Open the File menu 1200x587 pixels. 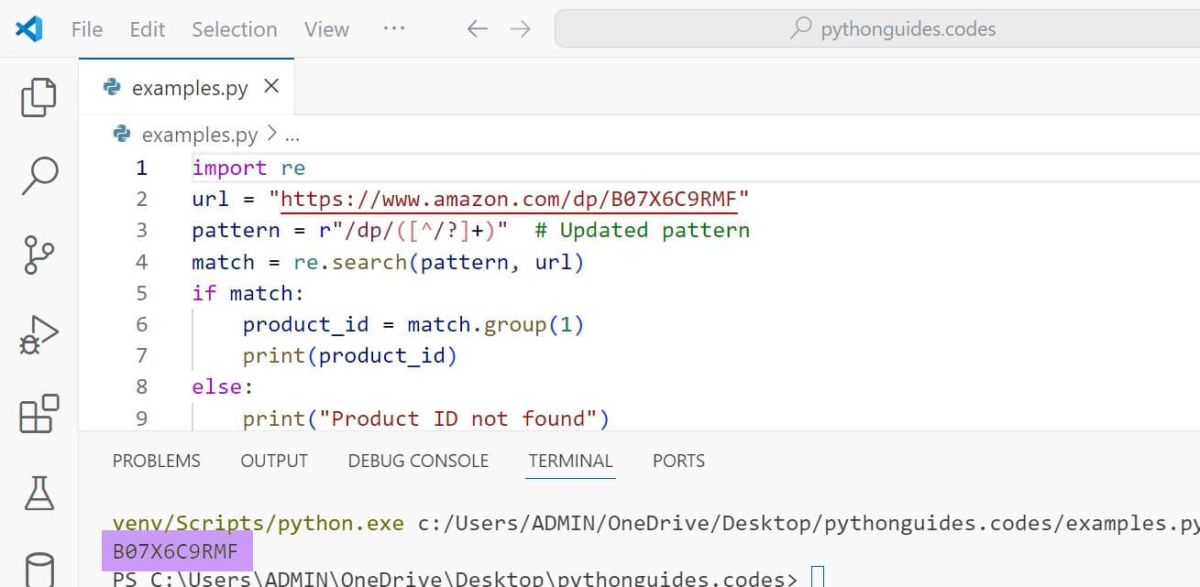87,29
